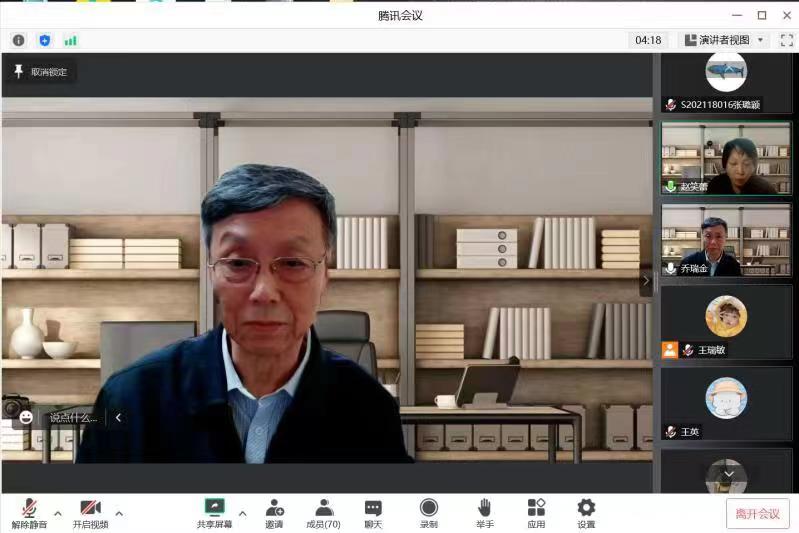799x533 pixels.
Task: Expand audio options arrow beside 解除静音
Action: (x=58, y=513)
